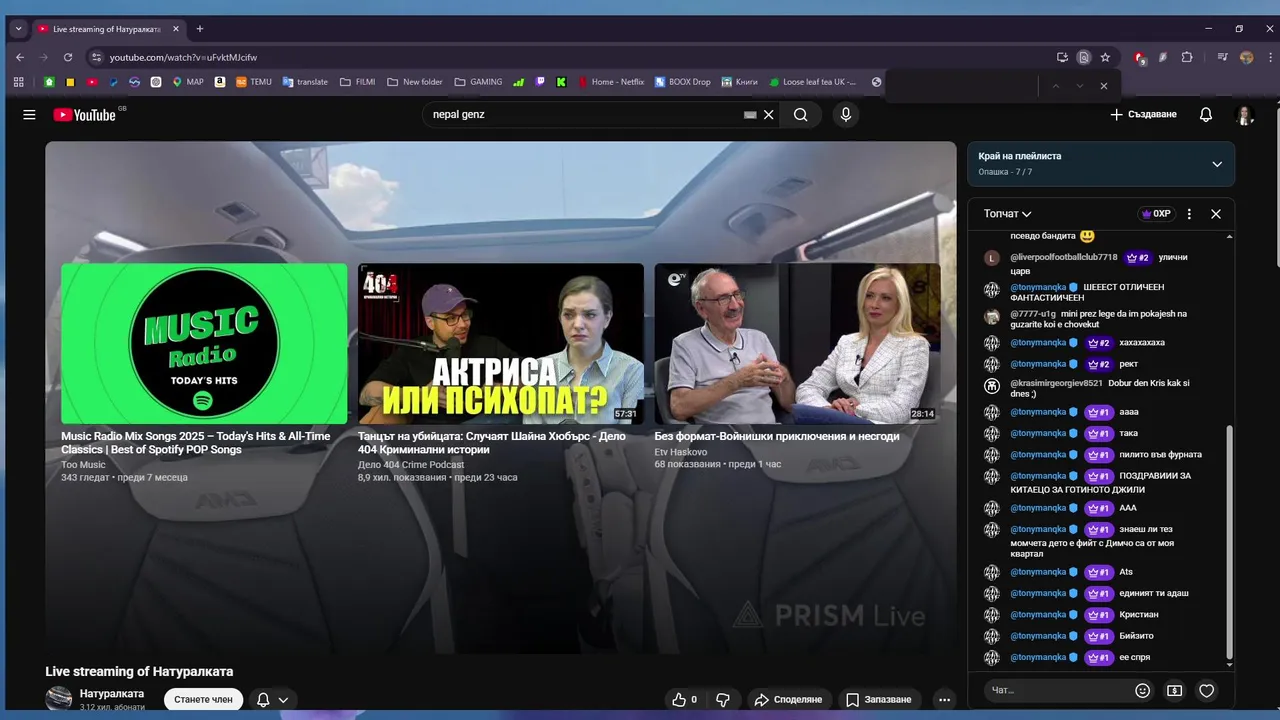Click the 'Запазване' save button
1280x720 pixels.
point(879,700)
